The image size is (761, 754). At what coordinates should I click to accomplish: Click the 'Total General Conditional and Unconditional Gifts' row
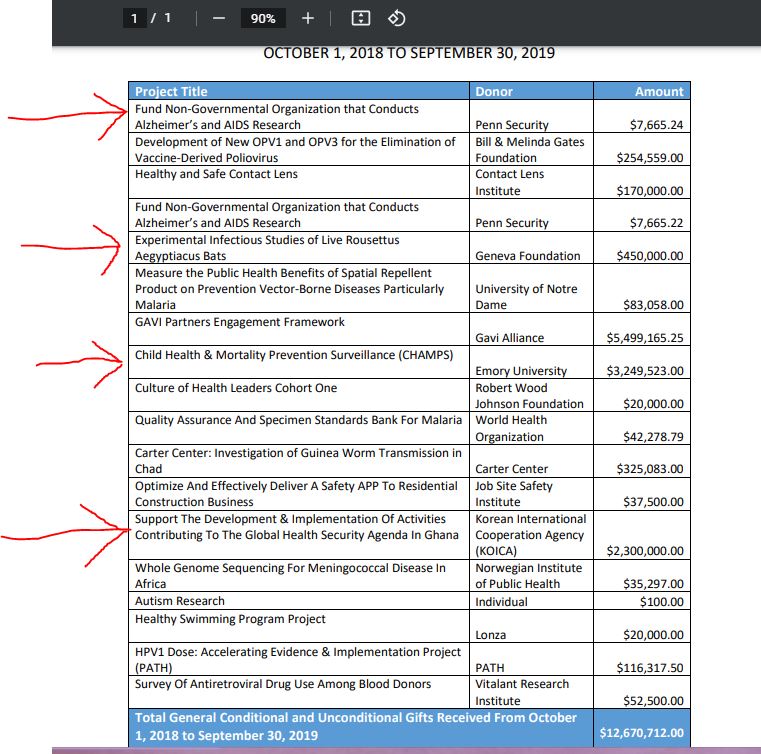(409, 728)
